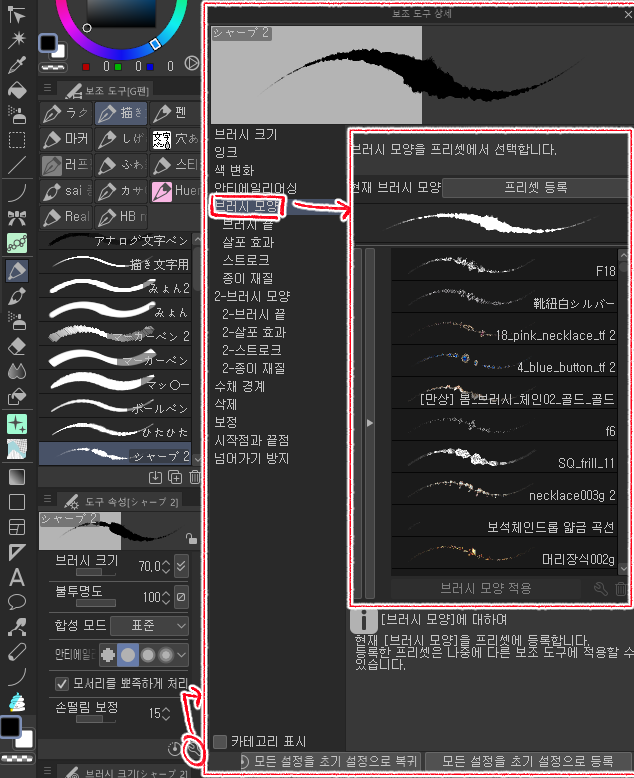Open preset settings wrench in brush shape panel

(601, 589)
